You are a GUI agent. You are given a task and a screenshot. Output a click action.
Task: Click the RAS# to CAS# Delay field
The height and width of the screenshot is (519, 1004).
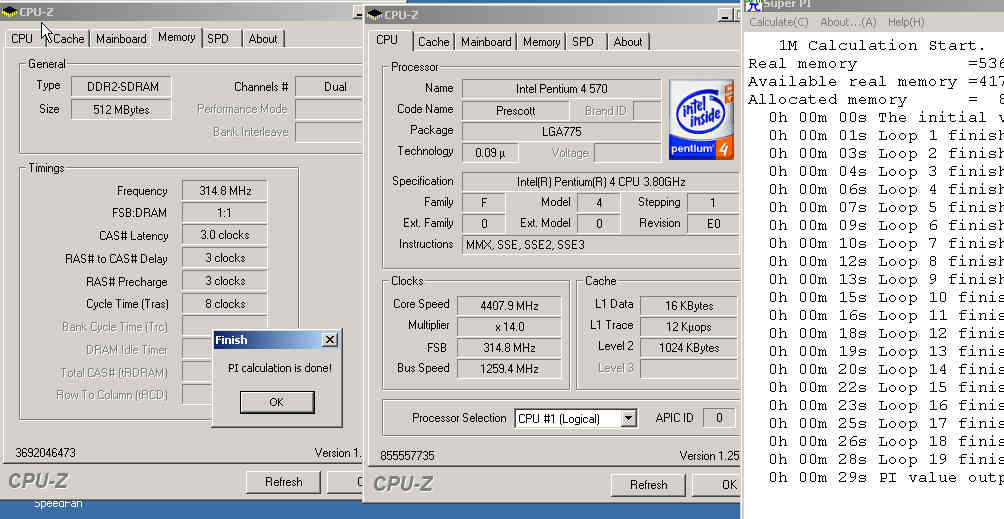coord(224,258)
